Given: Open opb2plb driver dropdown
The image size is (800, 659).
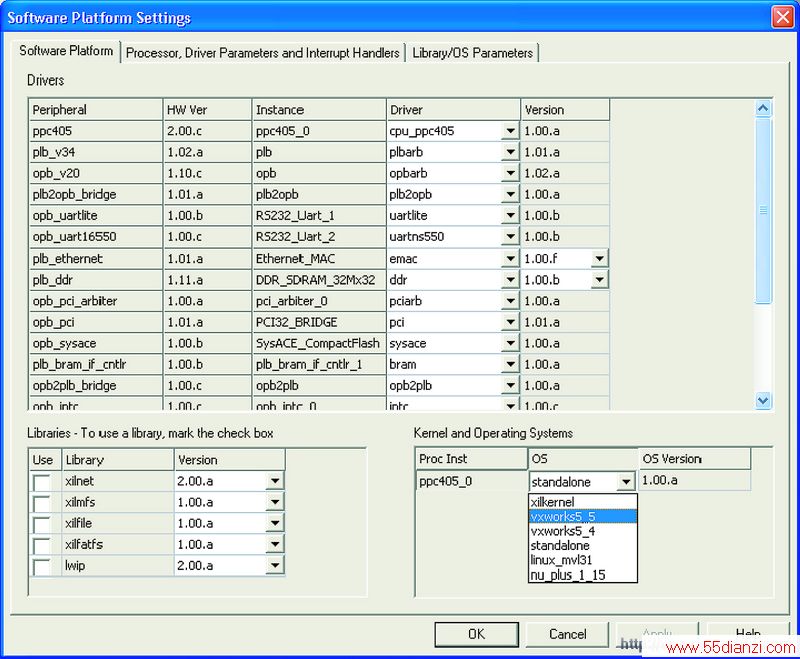Looking at the screenshot, I should coord(510,386).
